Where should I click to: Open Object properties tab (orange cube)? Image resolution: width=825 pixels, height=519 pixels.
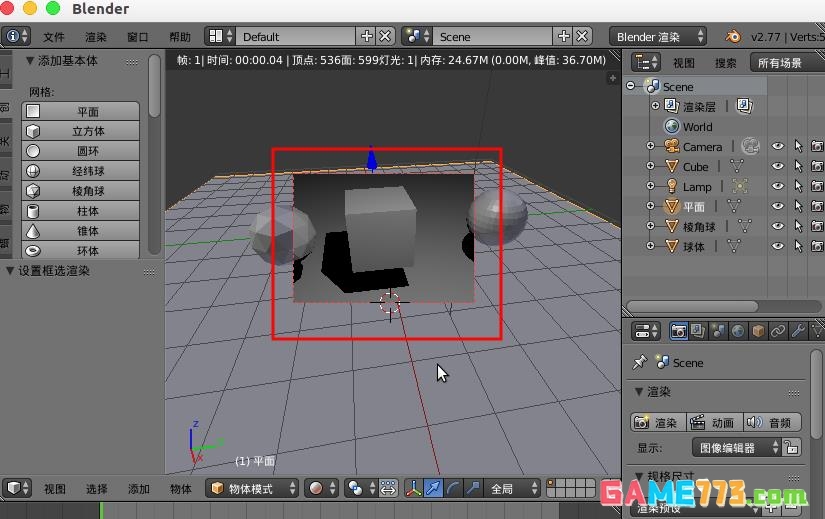coord(758,331)
